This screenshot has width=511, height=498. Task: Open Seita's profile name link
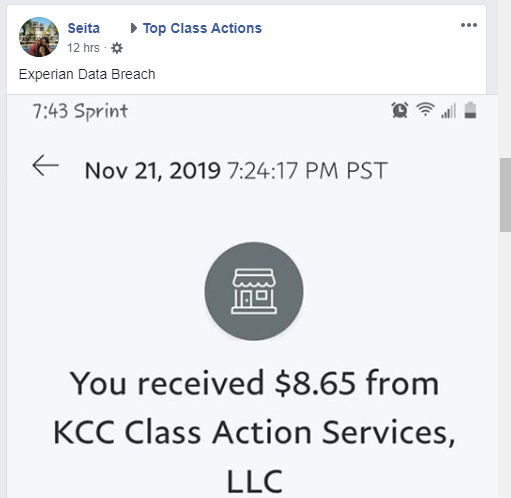tap(84, 28)
